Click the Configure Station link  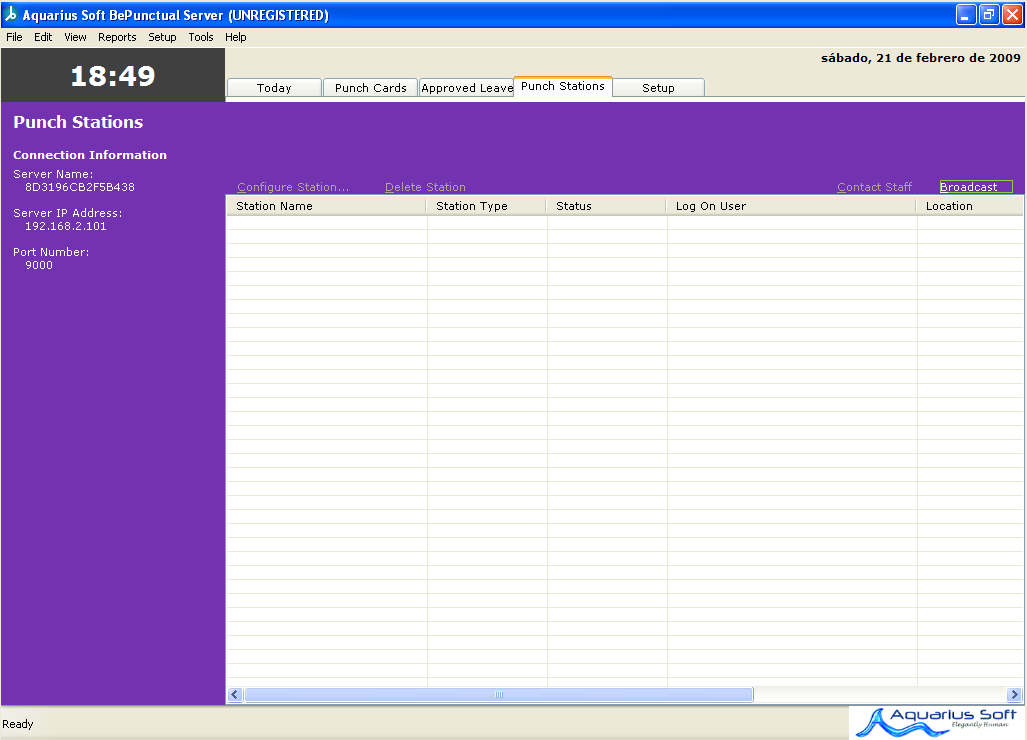pyautogui.click(x=293, y=187)
